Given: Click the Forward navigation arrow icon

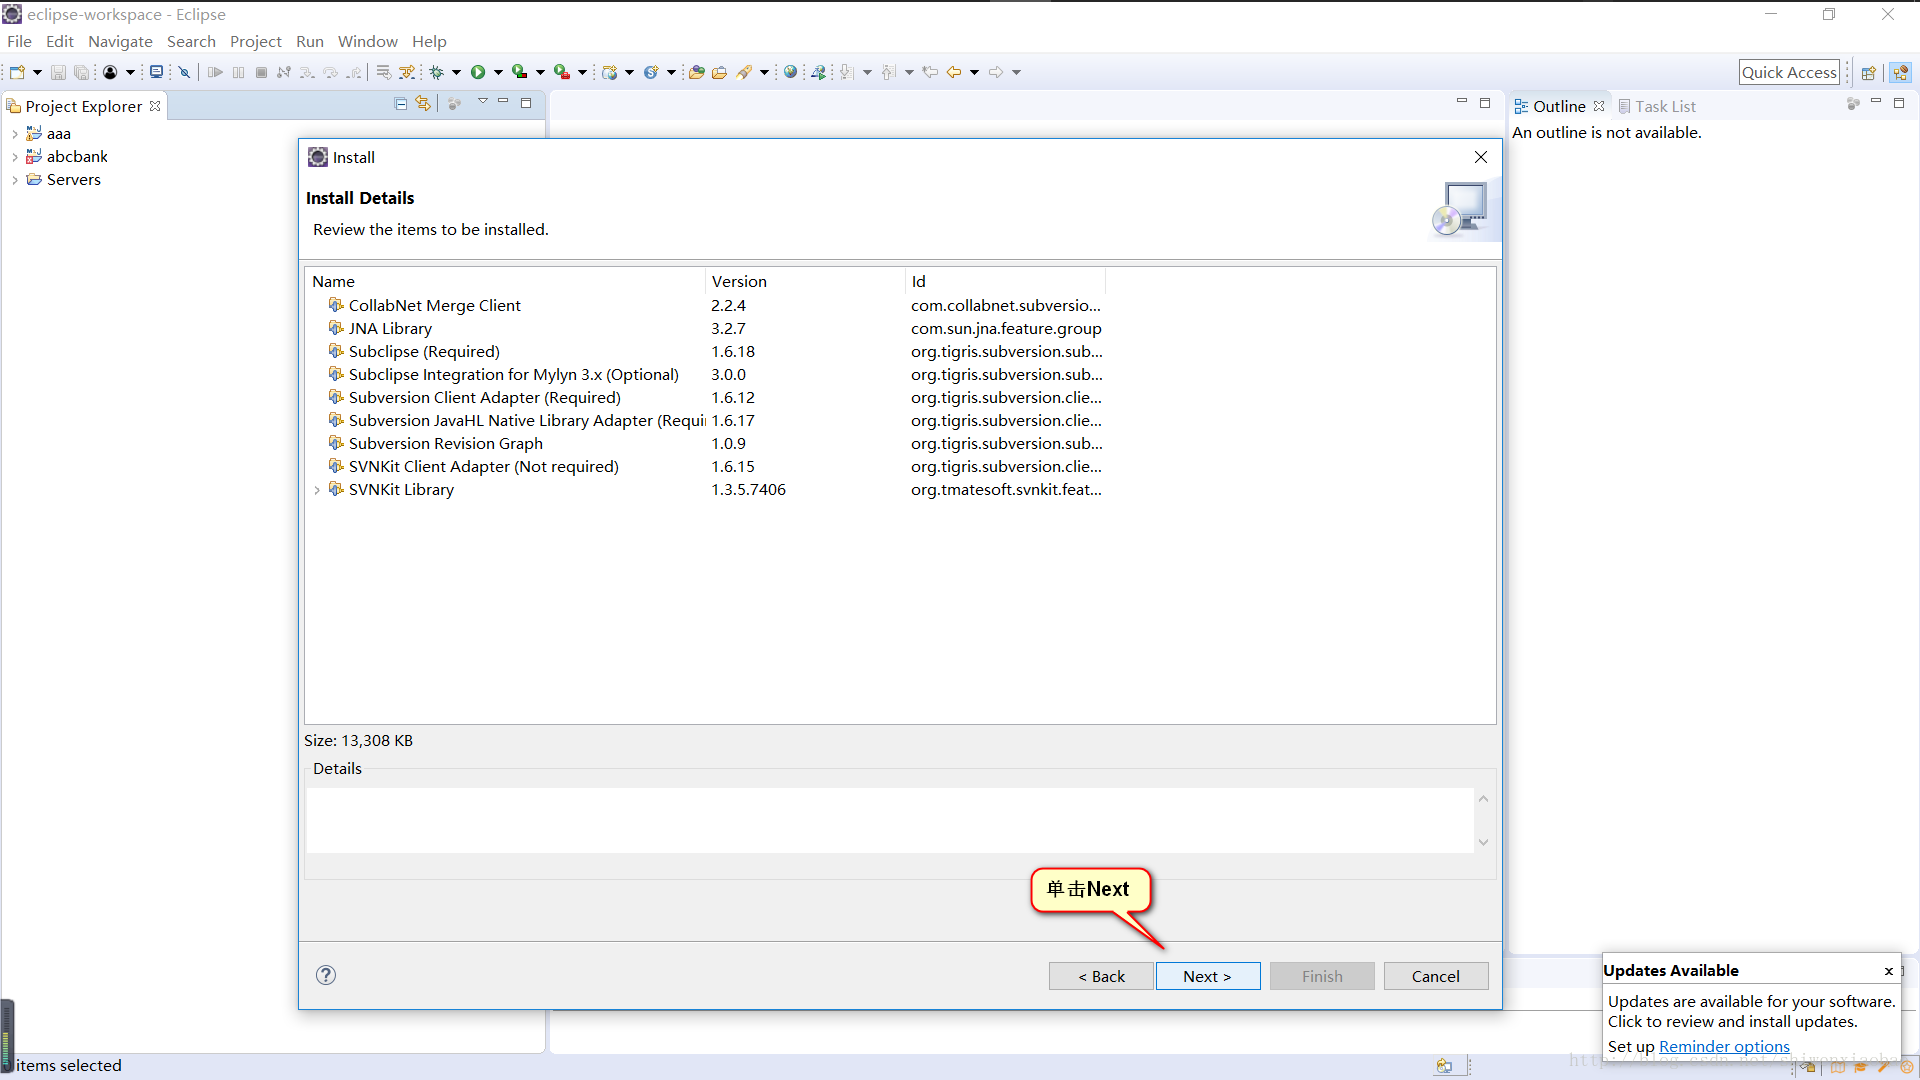Looking at the screenshot, I should click(996, 72).
